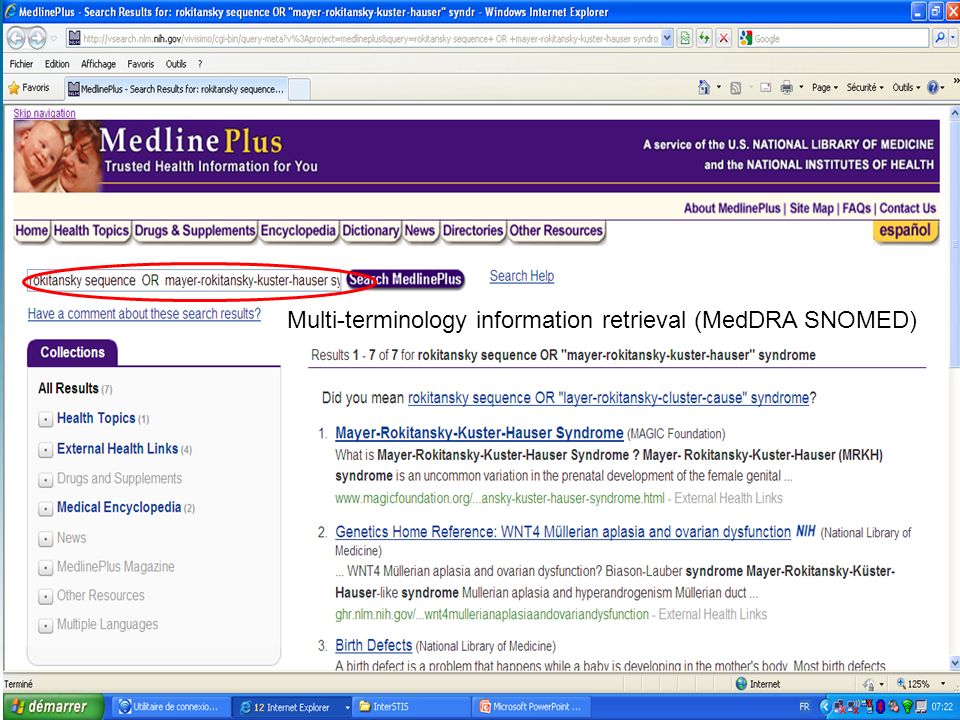Toggle the Other Resources collection box
Image resolution: width=960 pixels, height=720 pixels.
click(45, 596)
